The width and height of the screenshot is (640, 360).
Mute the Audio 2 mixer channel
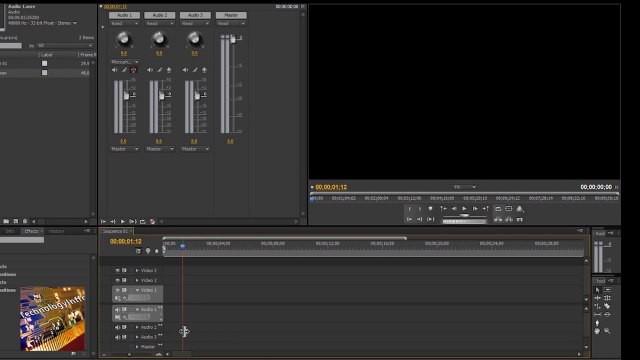[x=150, y=70]
